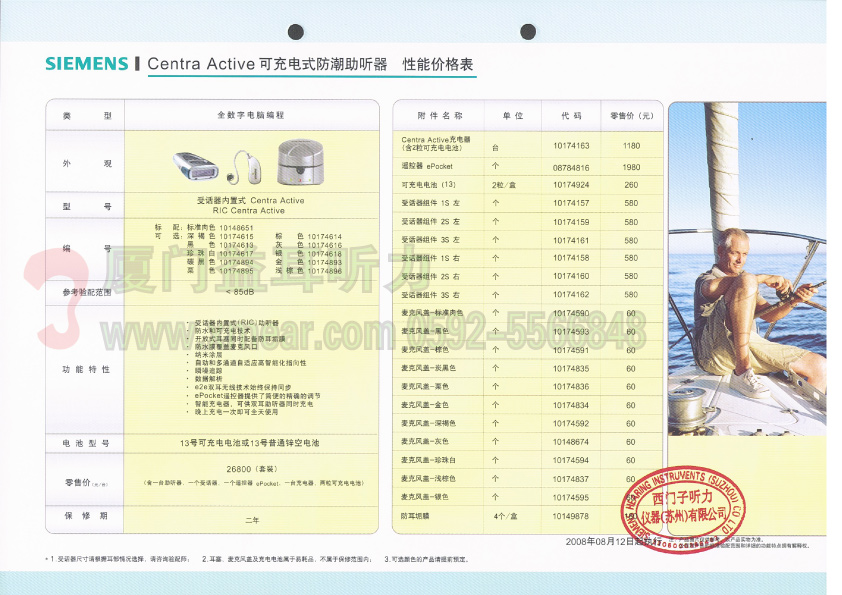The image size is (842, 595).
Task: Click the accessory name "Centra Active充电器"
Action: pos(435,140)
